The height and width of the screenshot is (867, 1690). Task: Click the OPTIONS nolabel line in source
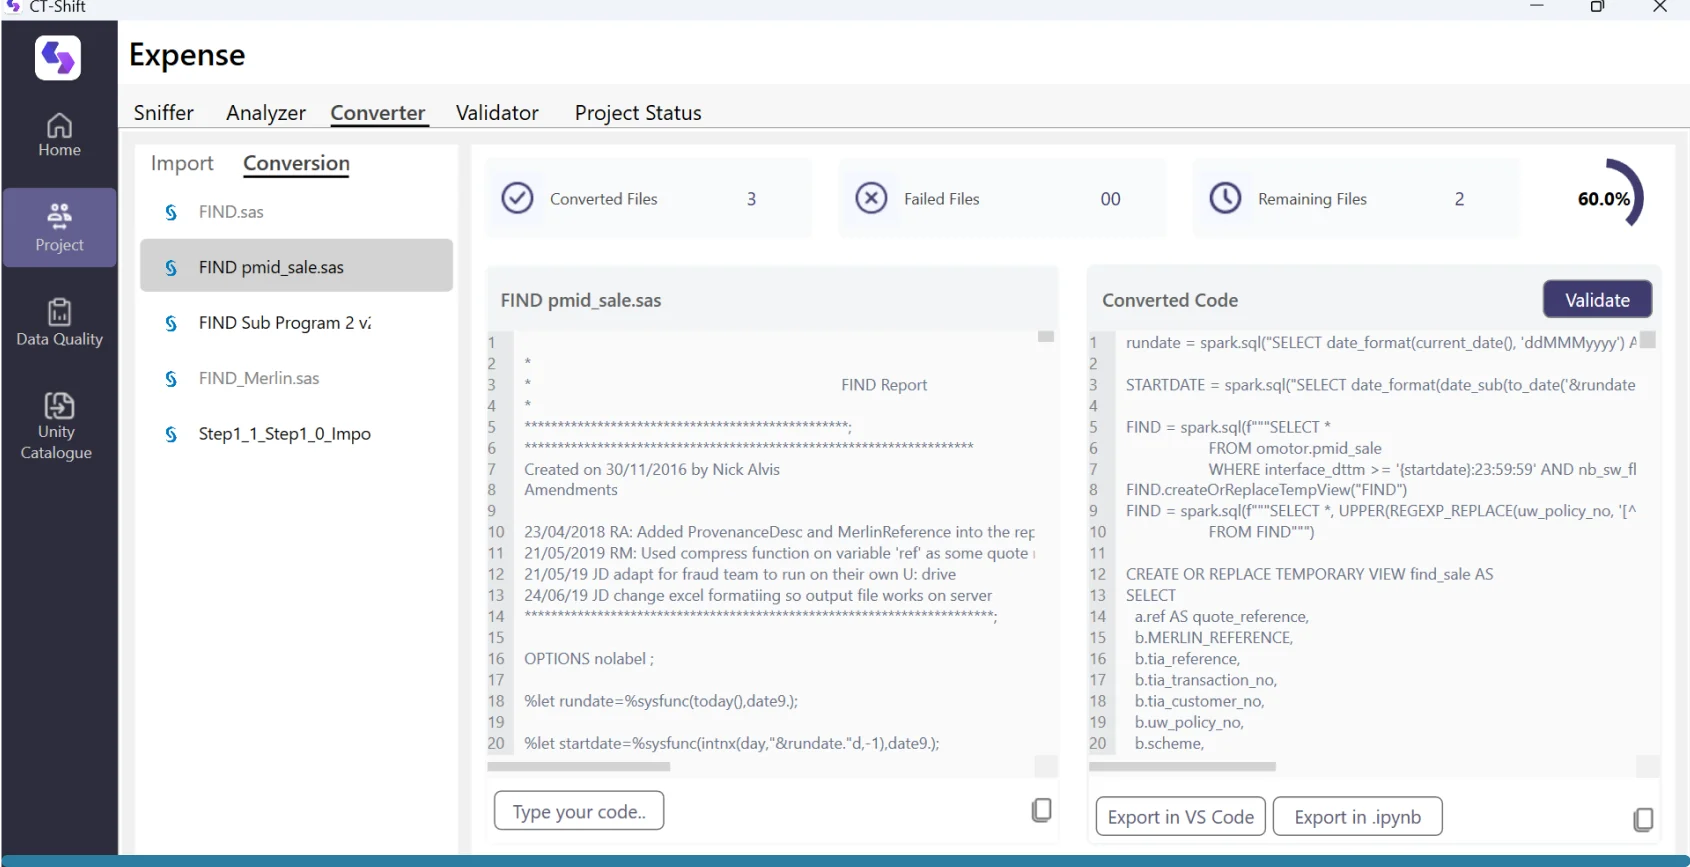588,659
